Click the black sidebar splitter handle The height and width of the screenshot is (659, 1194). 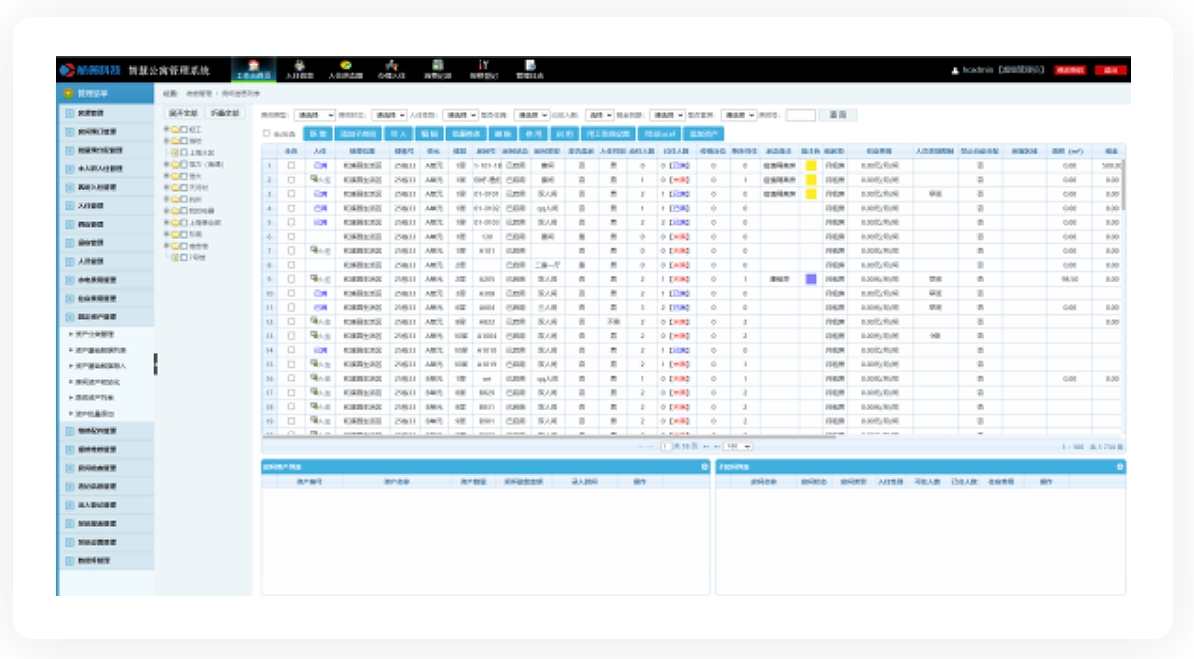(156, 365)
